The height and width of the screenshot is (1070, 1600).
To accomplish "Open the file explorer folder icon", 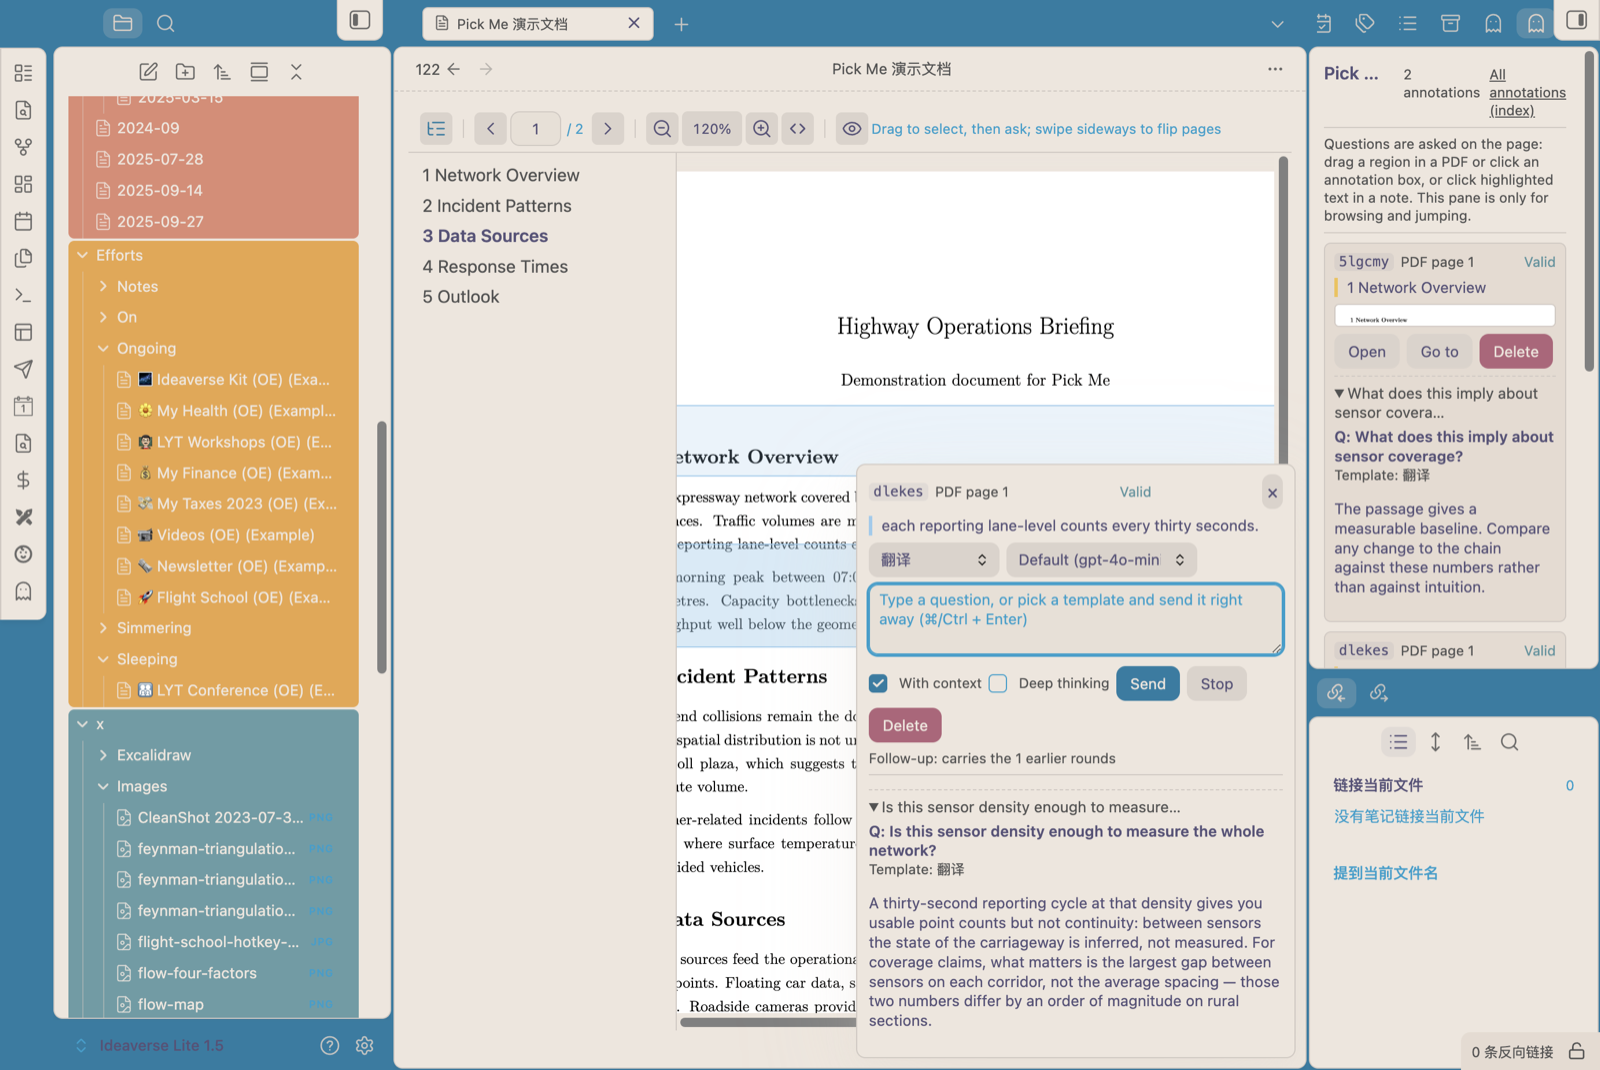I will coord(123,23).
